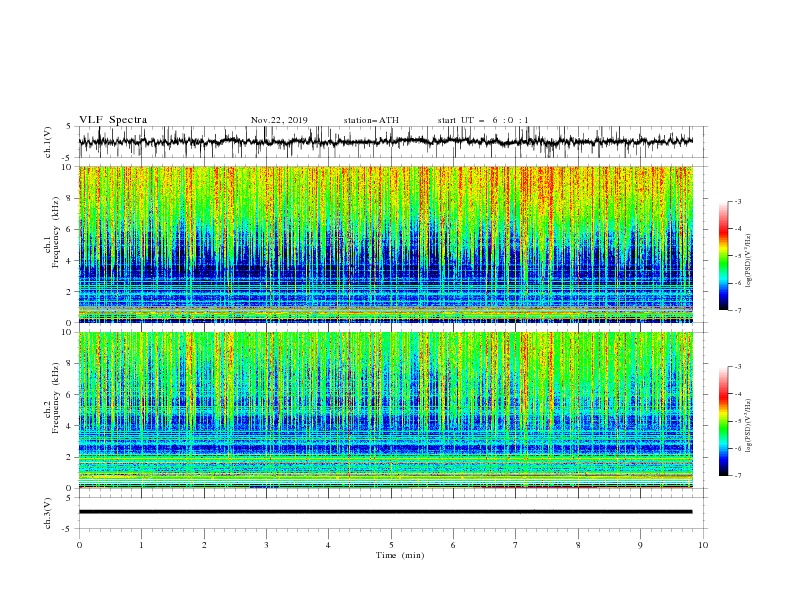Select the ch.2 color bar "log(PSD)(V²/Hz)" label
This screenshot has height=612, width=792.
[x=749, y=425]
